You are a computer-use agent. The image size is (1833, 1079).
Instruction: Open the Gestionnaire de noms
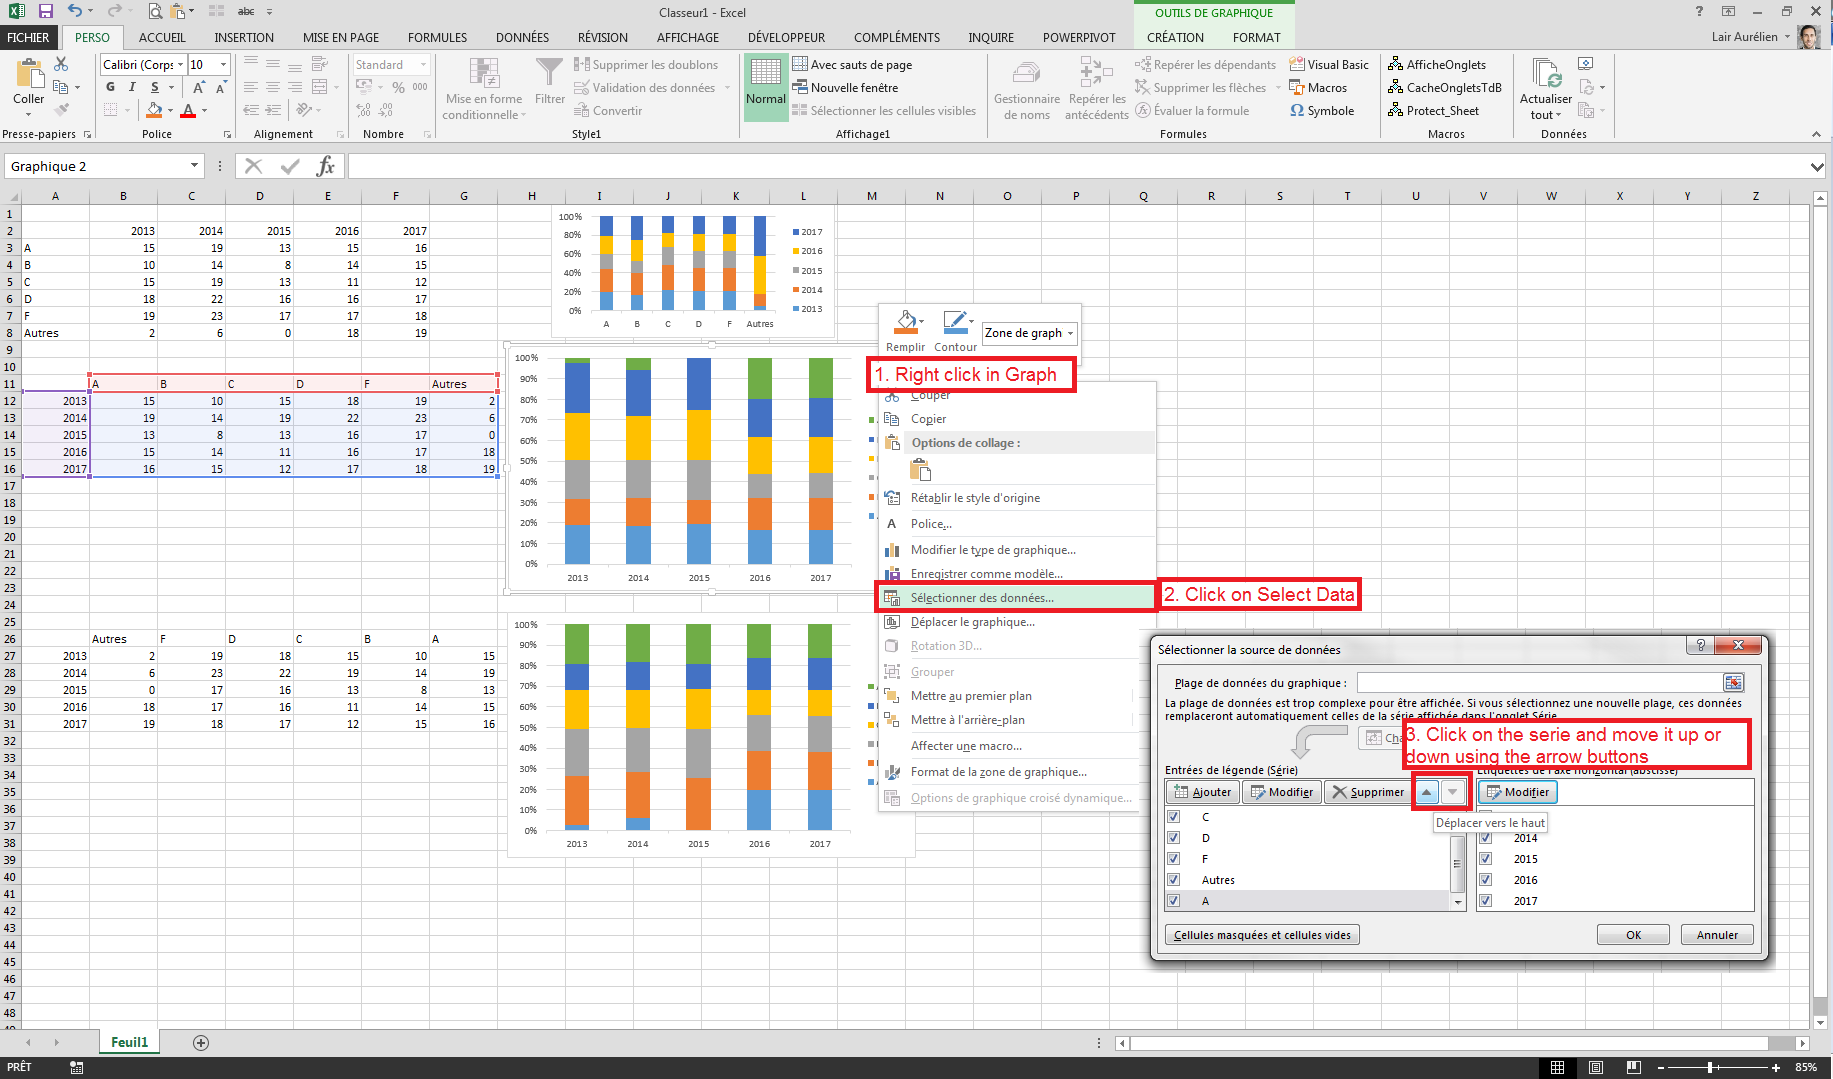pos(1027,88)
